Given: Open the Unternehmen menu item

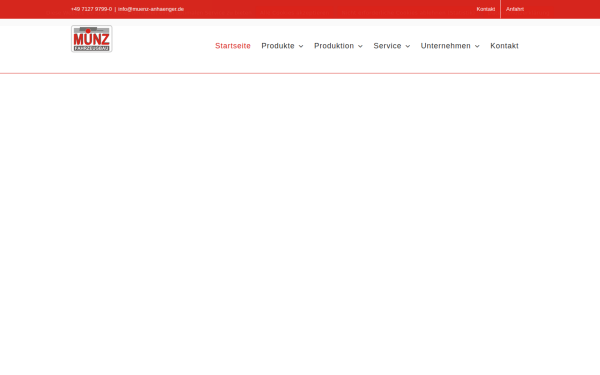Looking at the screenshot, I should pos(446,46).
